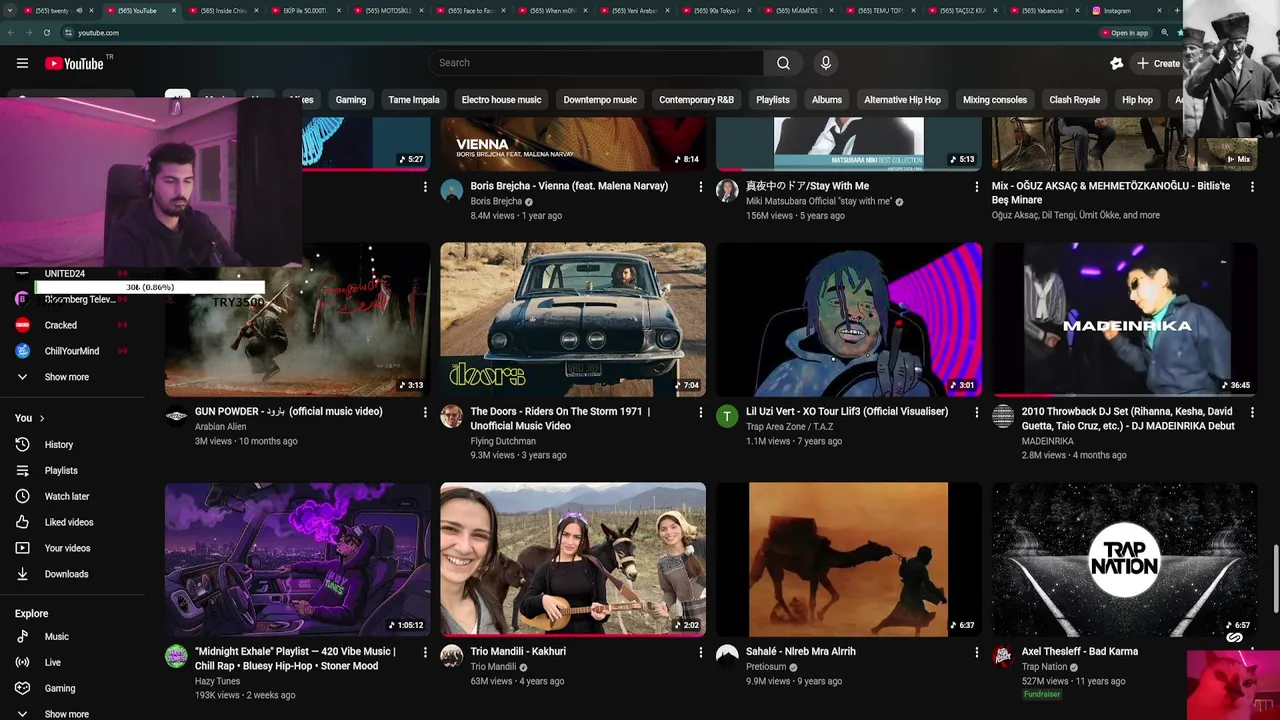Open GUN POWDER official music video title

[x=288, y=412]
